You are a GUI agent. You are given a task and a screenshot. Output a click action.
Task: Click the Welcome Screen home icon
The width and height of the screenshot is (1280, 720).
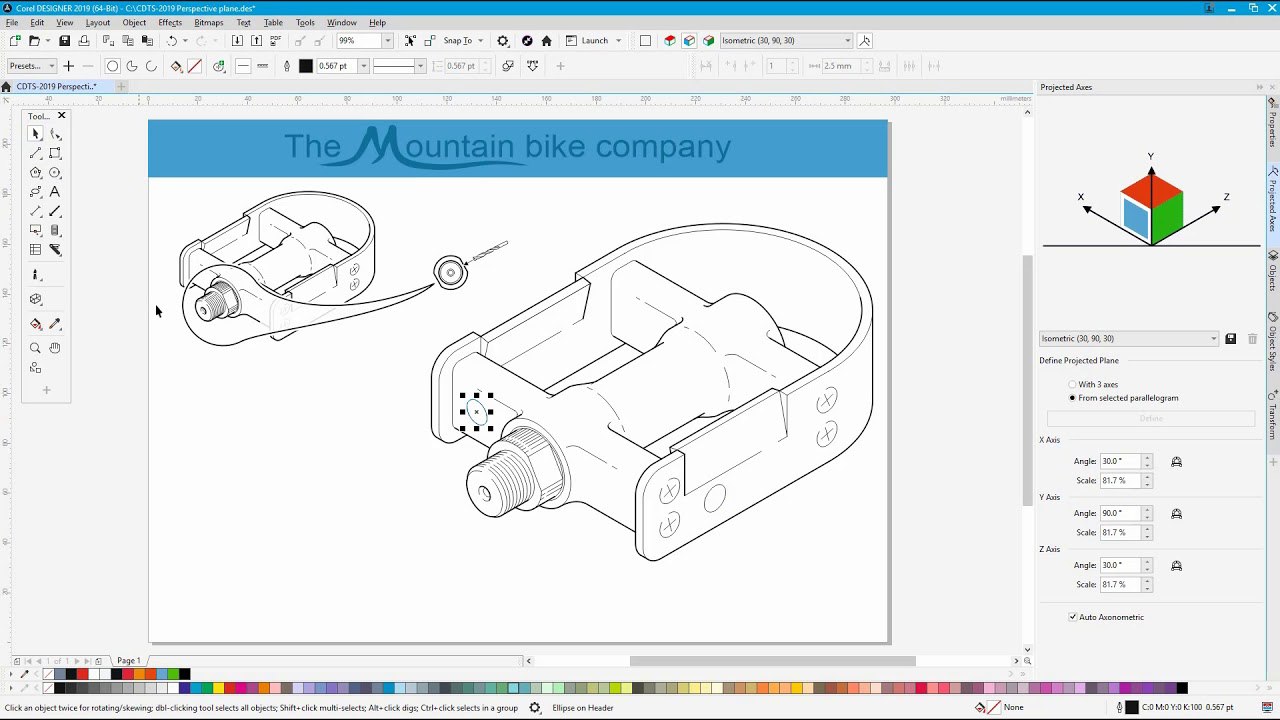tap(546, 41)
